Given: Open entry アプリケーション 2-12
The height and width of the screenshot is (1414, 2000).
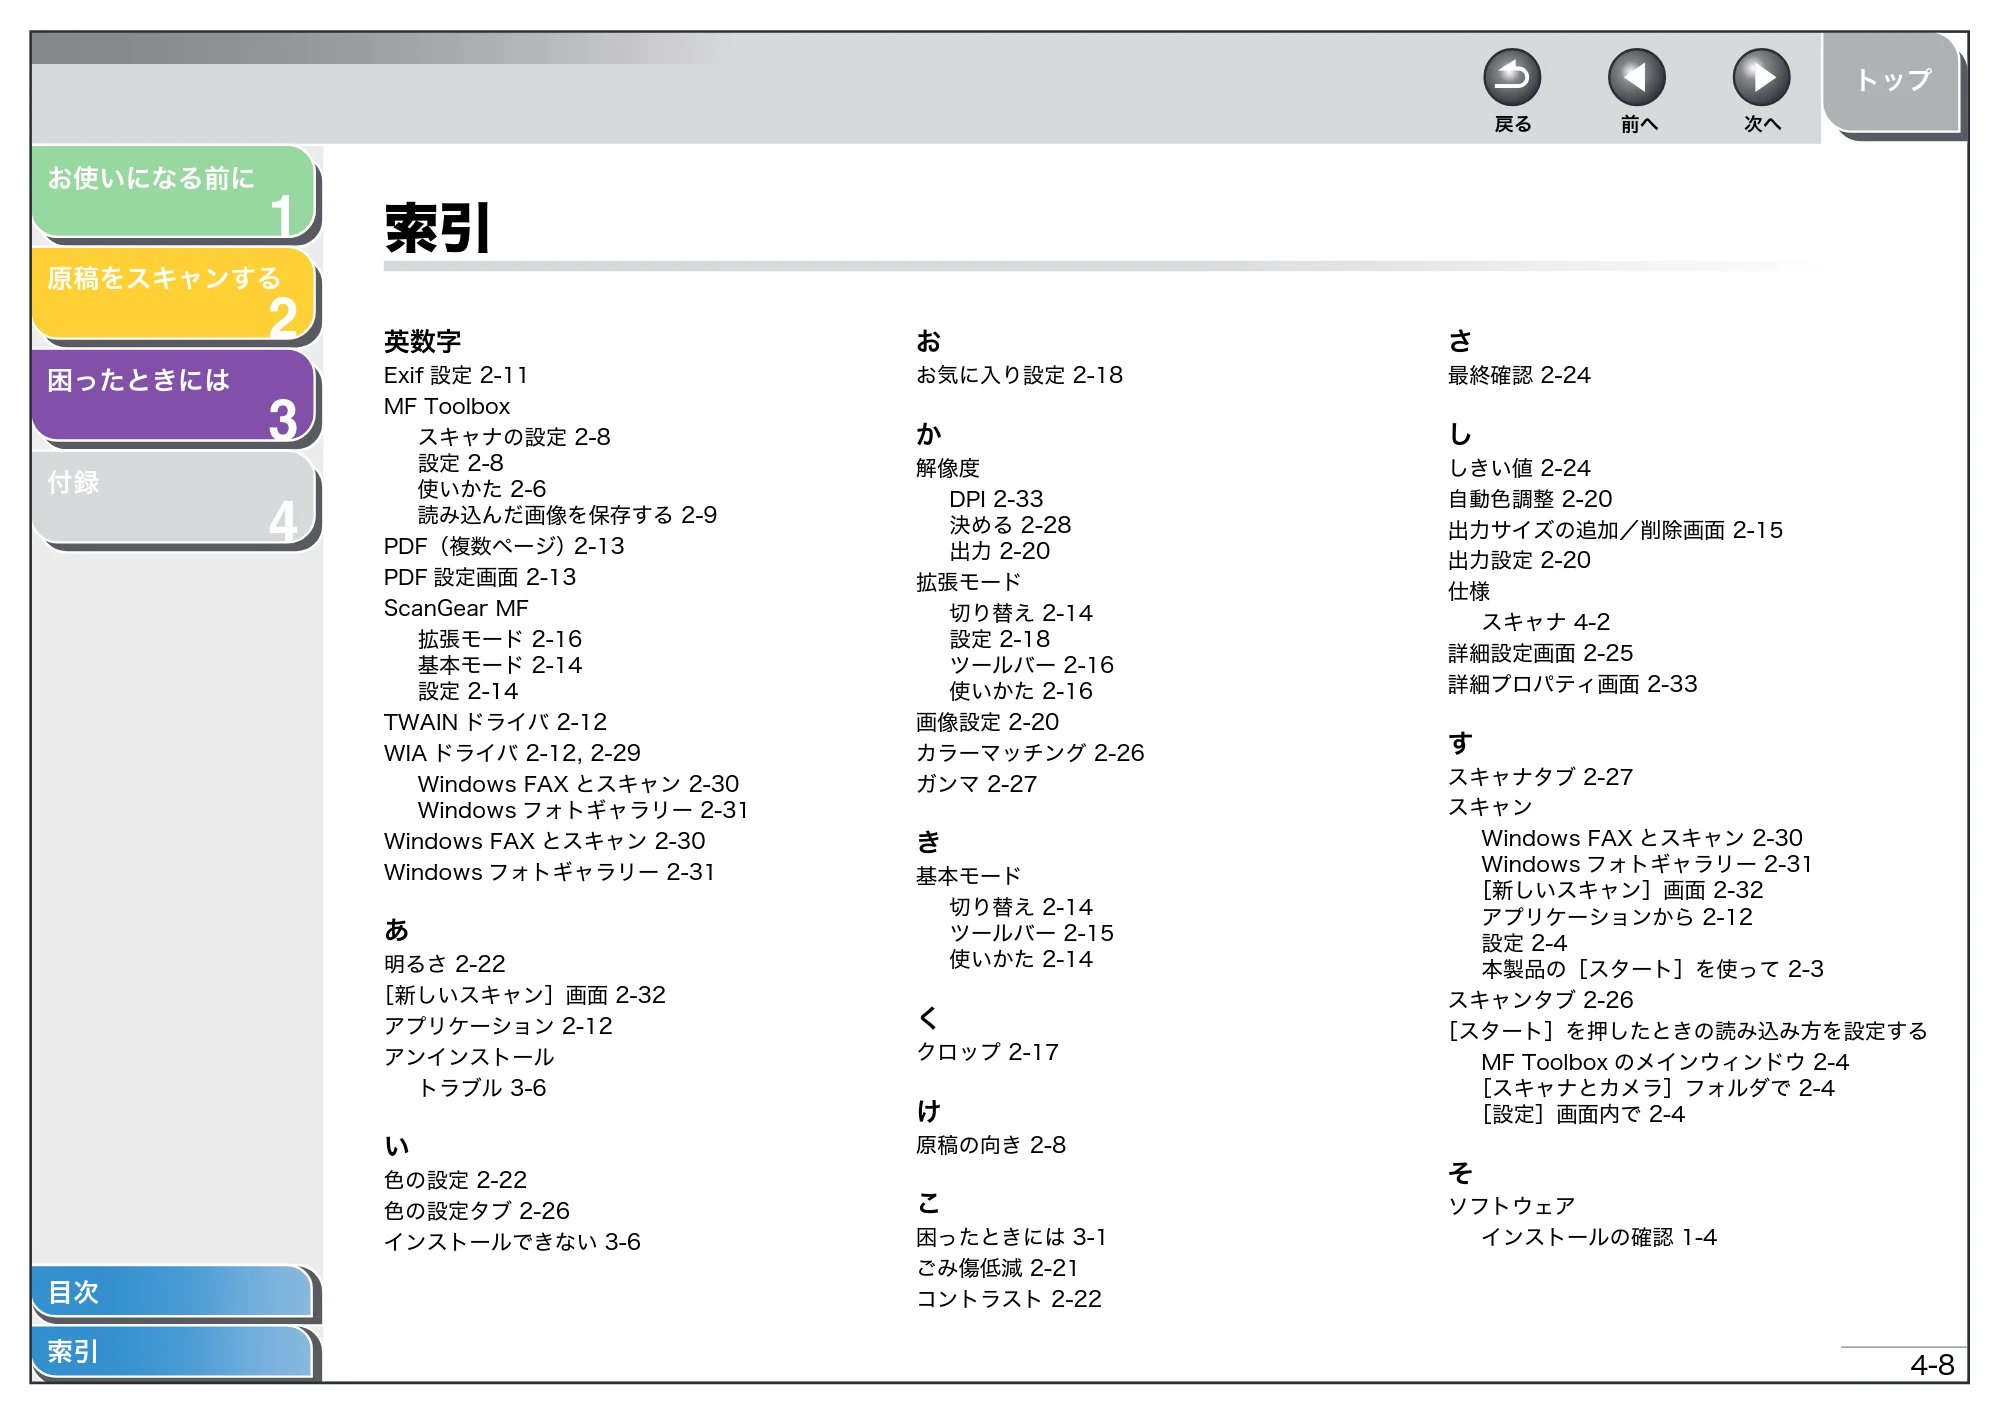Looking at the screenshot, I should point(498,1026).
